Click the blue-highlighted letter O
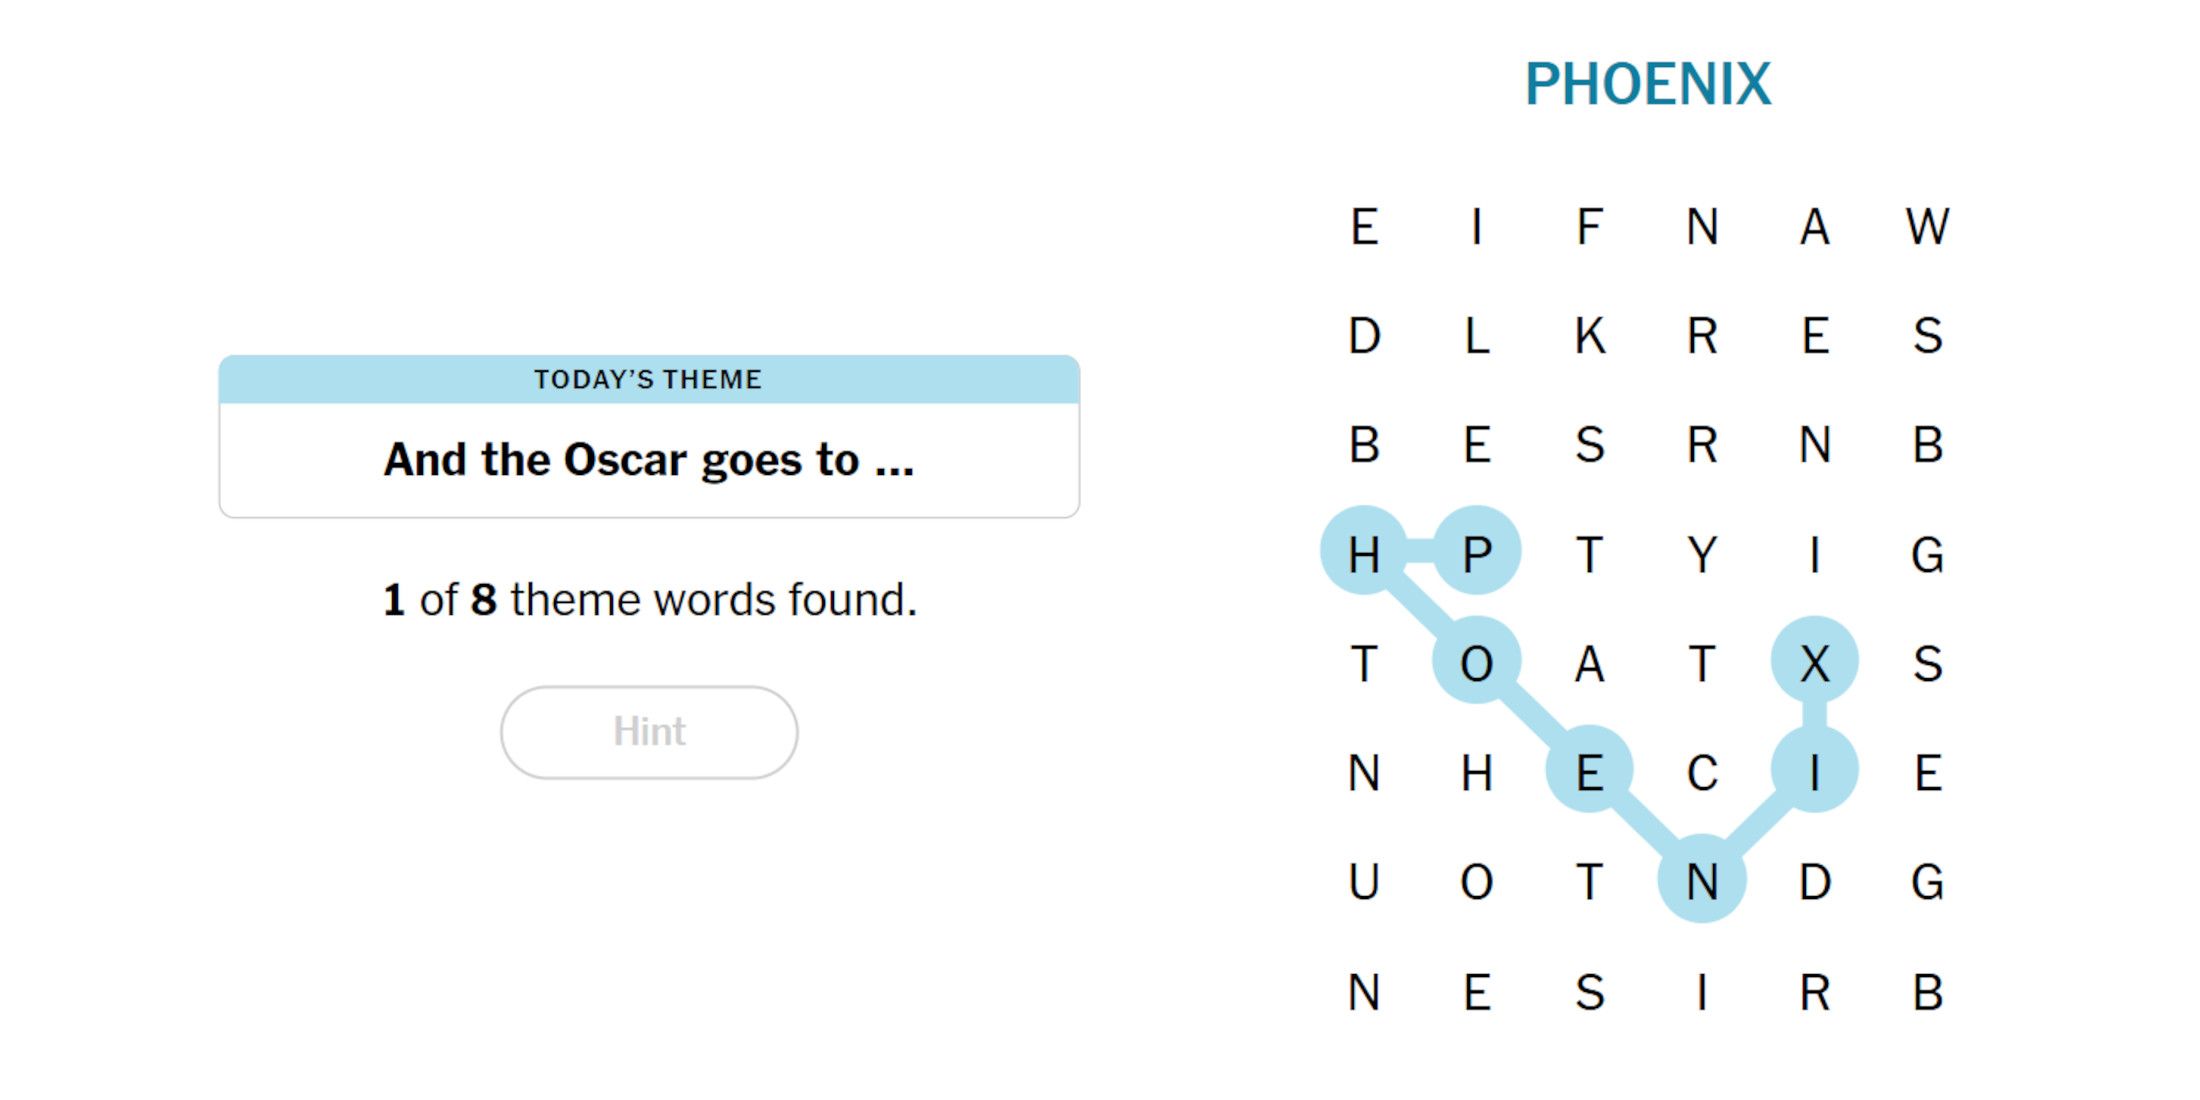This screenshot has height=1100, width=2200. point(1477,663)
